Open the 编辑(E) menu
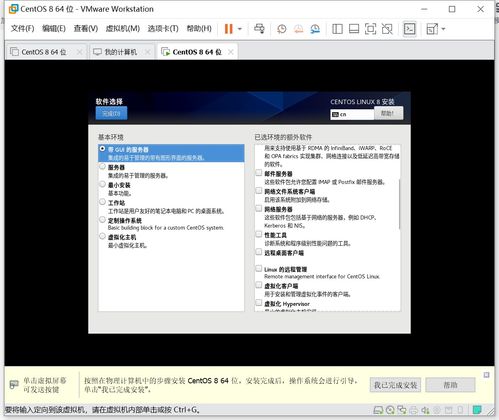The height and width of the screenshot is (420, 499). coord(54,29)
